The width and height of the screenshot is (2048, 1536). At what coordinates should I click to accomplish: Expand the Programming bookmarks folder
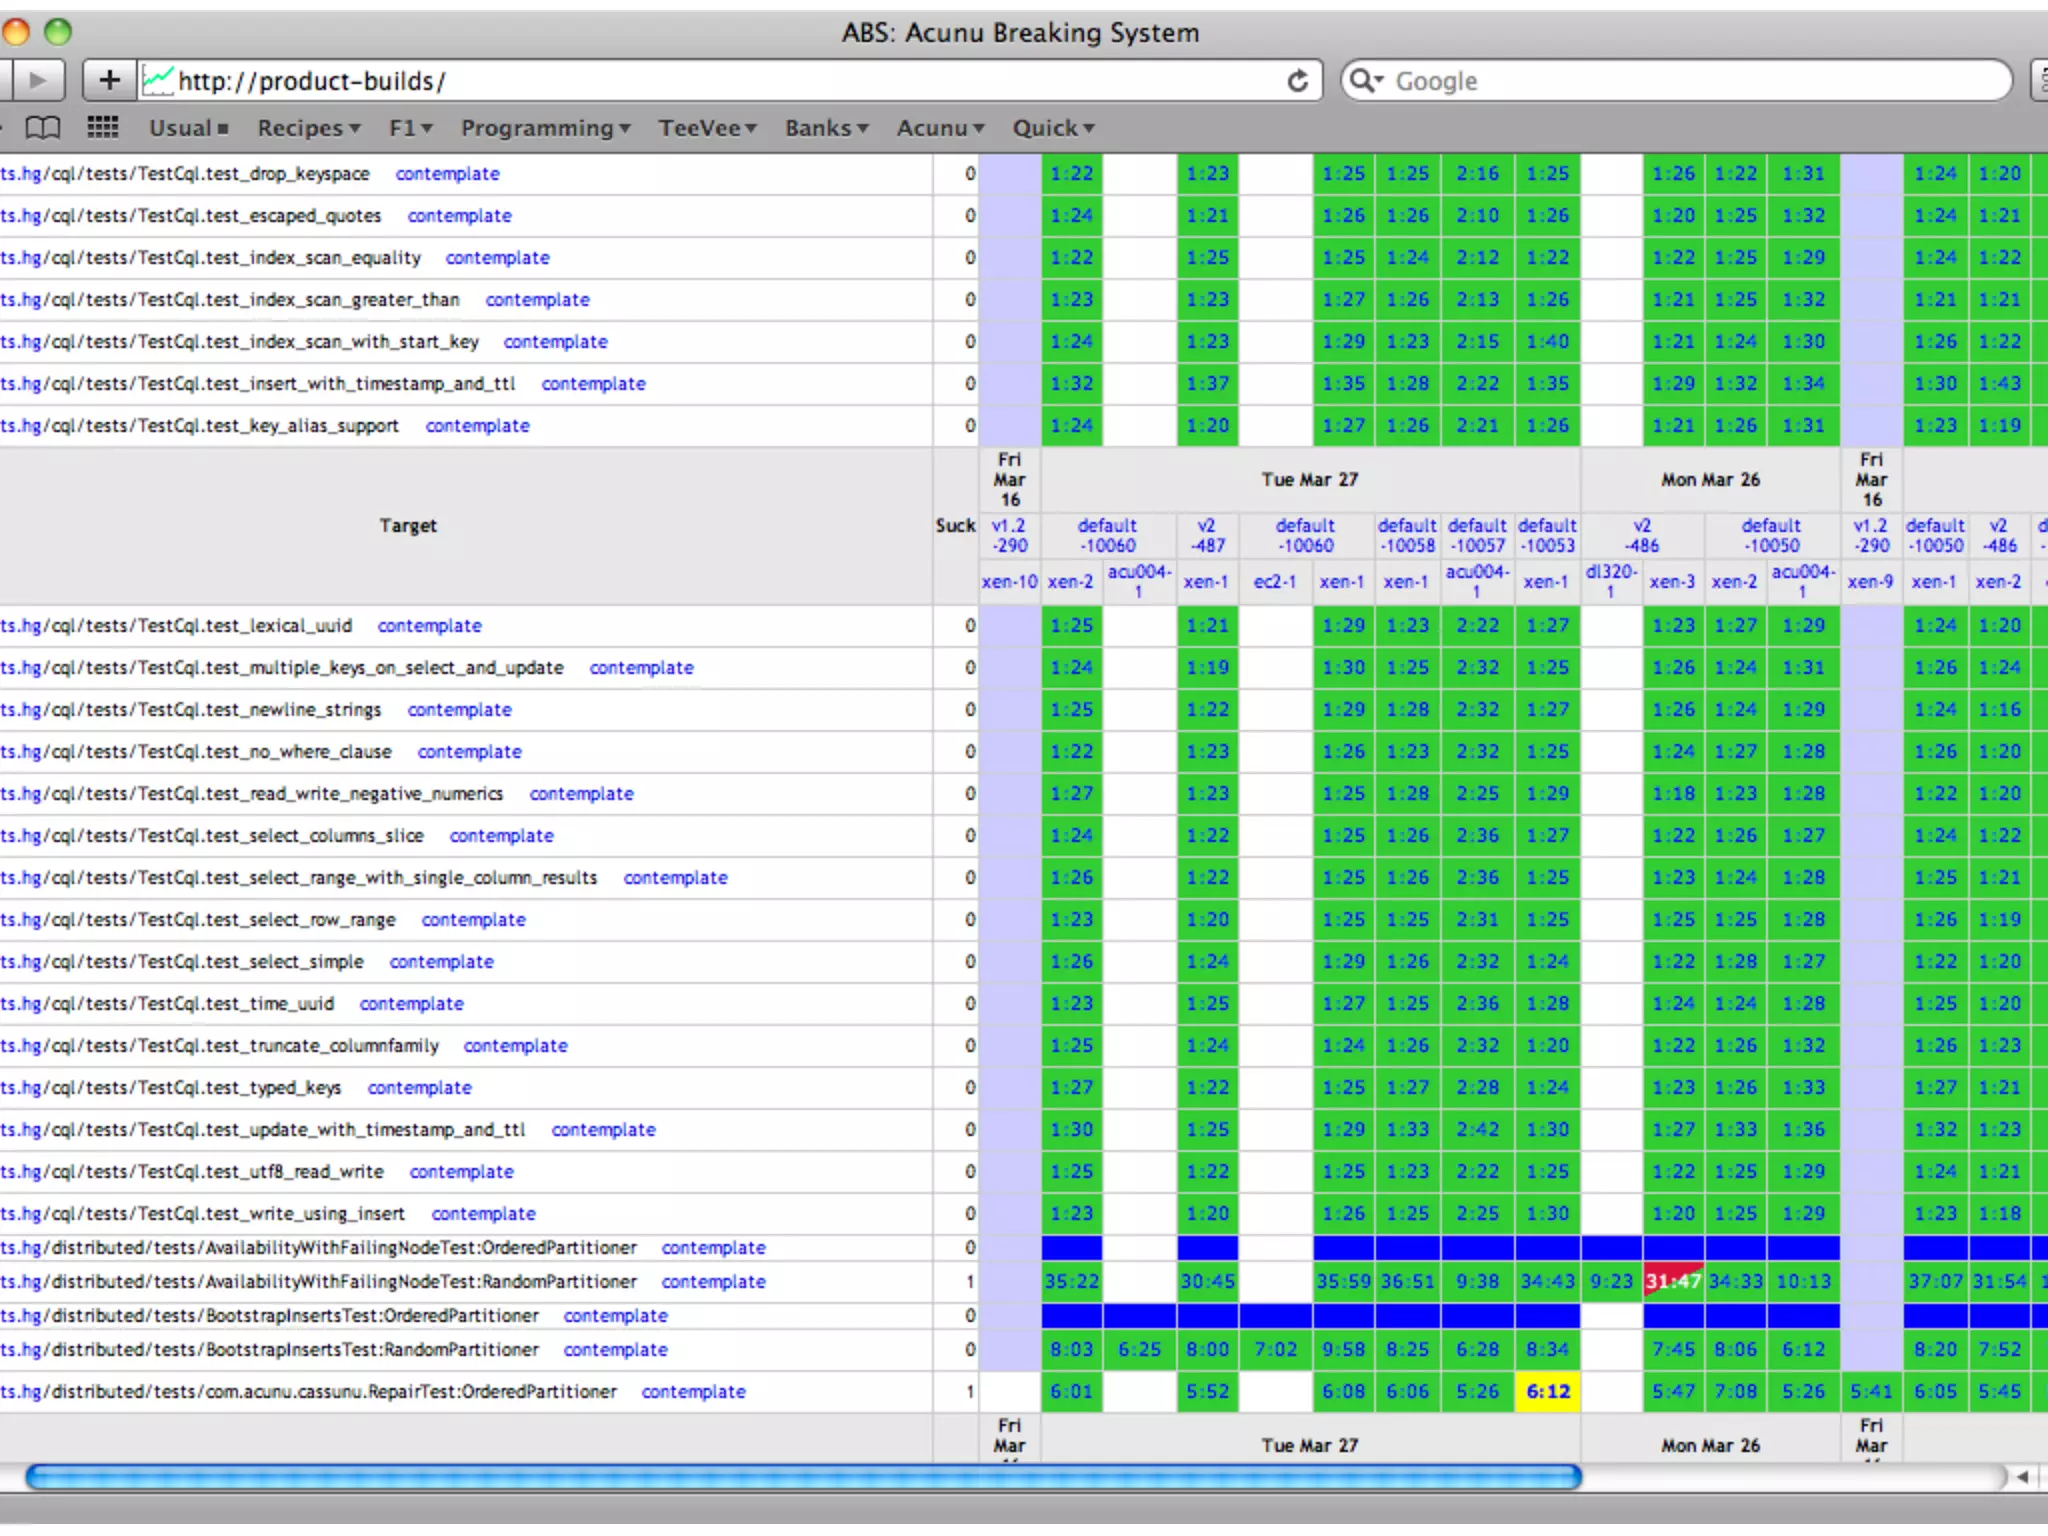tap(545, 128)
